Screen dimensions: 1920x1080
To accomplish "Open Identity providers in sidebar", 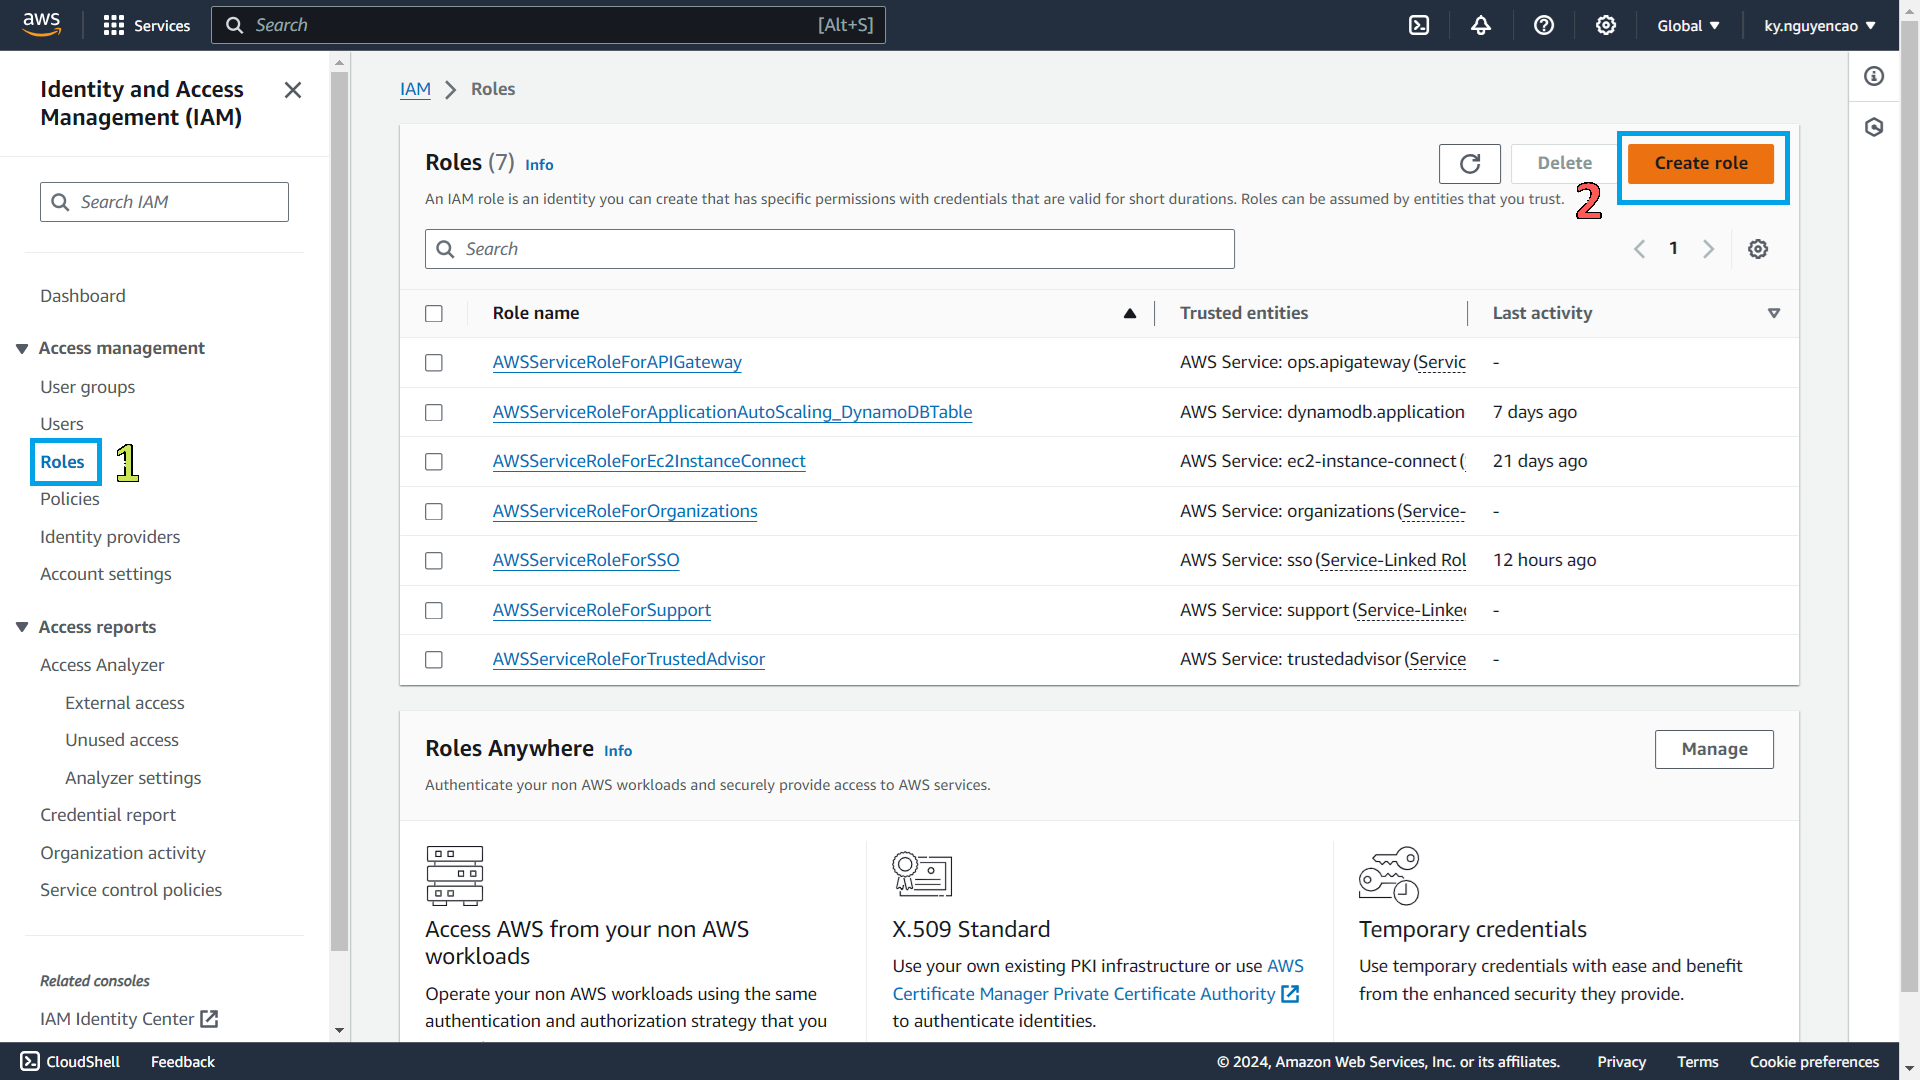I will (x=110, y=537).
